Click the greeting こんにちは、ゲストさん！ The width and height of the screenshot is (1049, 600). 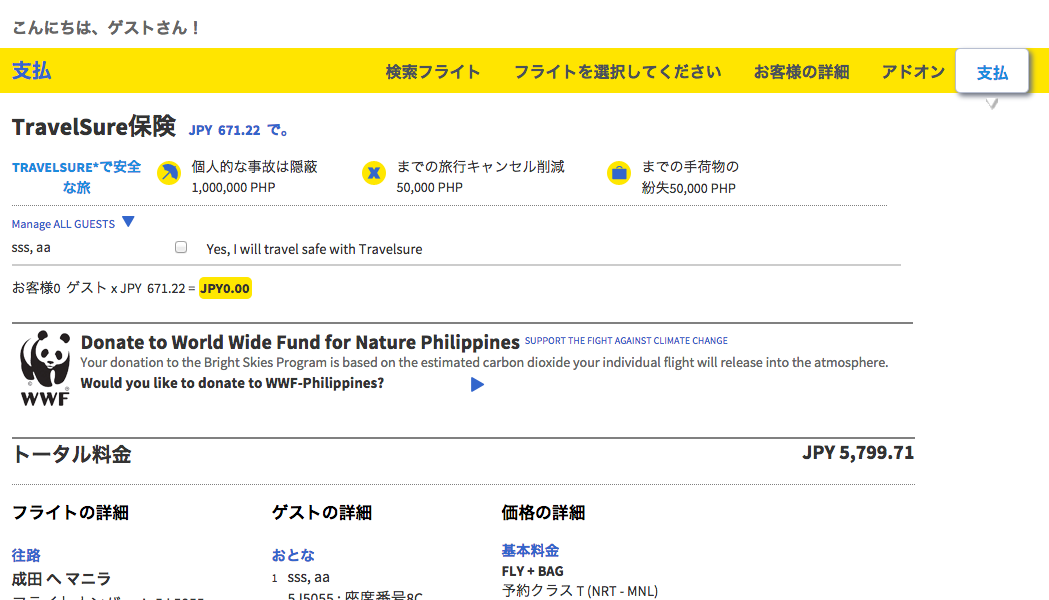[106, 28]
